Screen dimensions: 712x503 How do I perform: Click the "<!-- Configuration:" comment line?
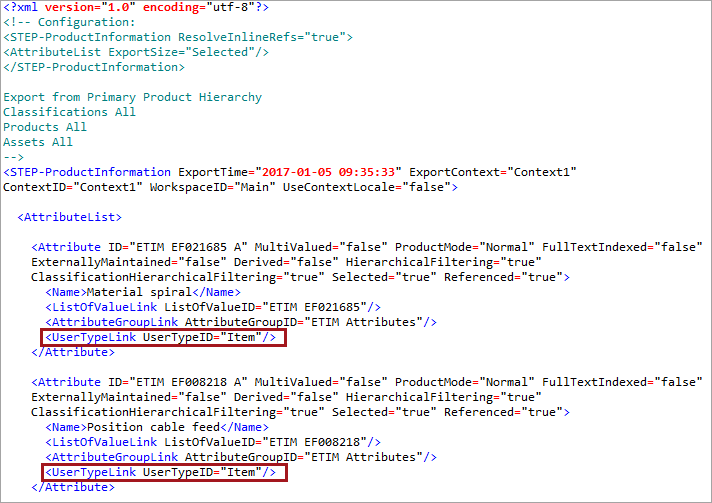pos(69,22)
